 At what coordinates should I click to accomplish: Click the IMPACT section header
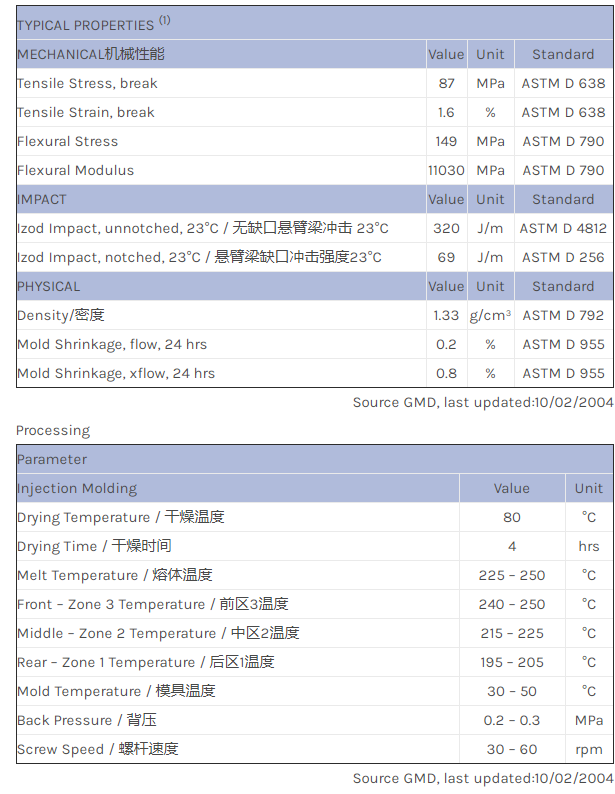(x=42, y=199)
